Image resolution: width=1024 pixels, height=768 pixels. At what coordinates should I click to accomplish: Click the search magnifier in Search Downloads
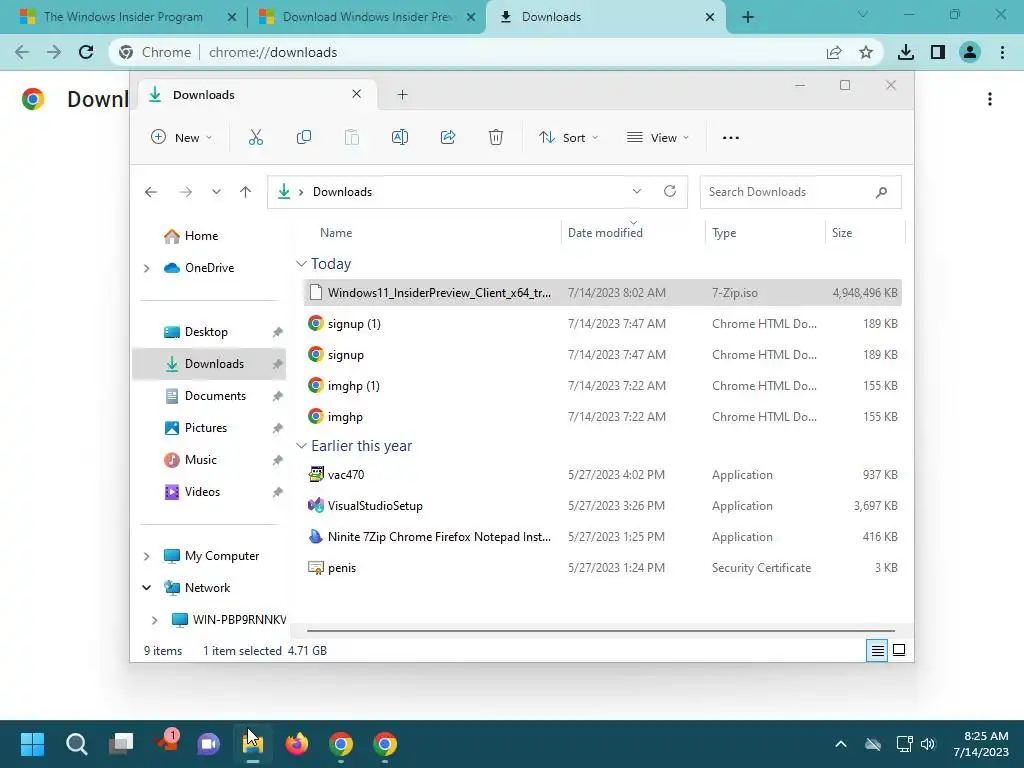click(881, 192)
